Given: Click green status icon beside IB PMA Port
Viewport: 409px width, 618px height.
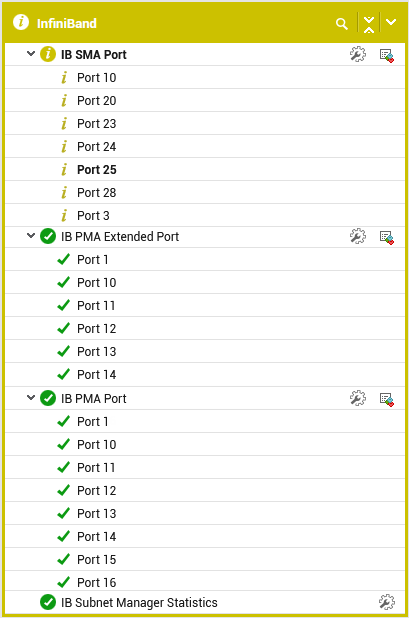Looking at the screenshot, I should coord(48,398).
